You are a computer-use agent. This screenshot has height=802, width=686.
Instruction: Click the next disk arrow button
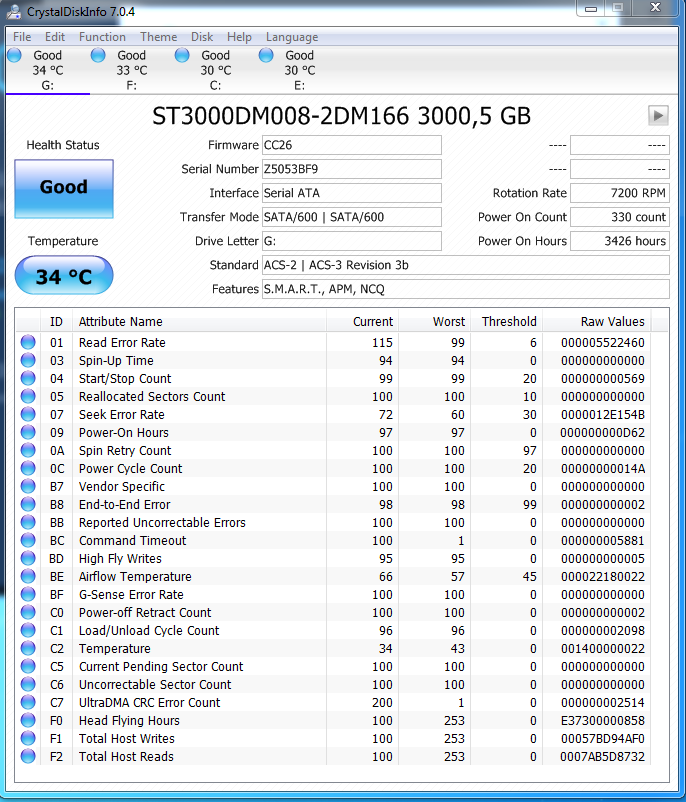[657, 115]
